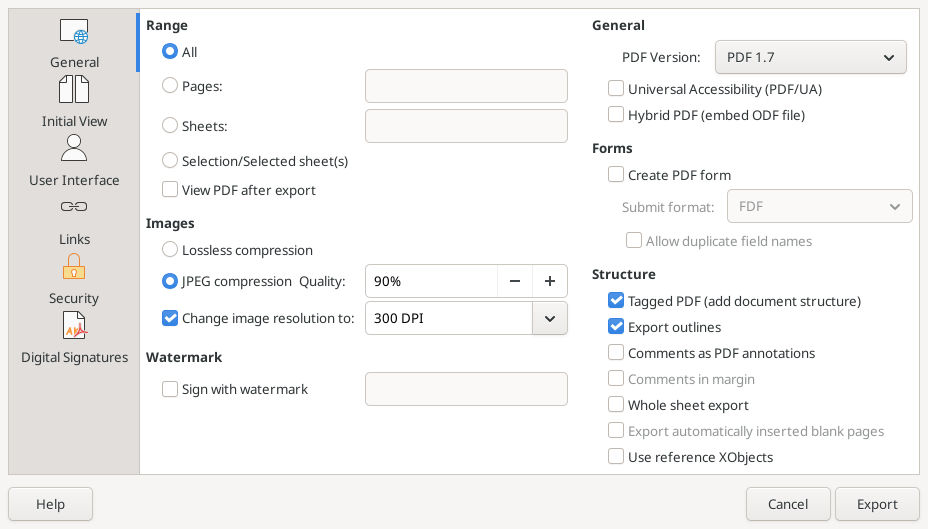Open the PDF Version dropdown

point(810,57)
